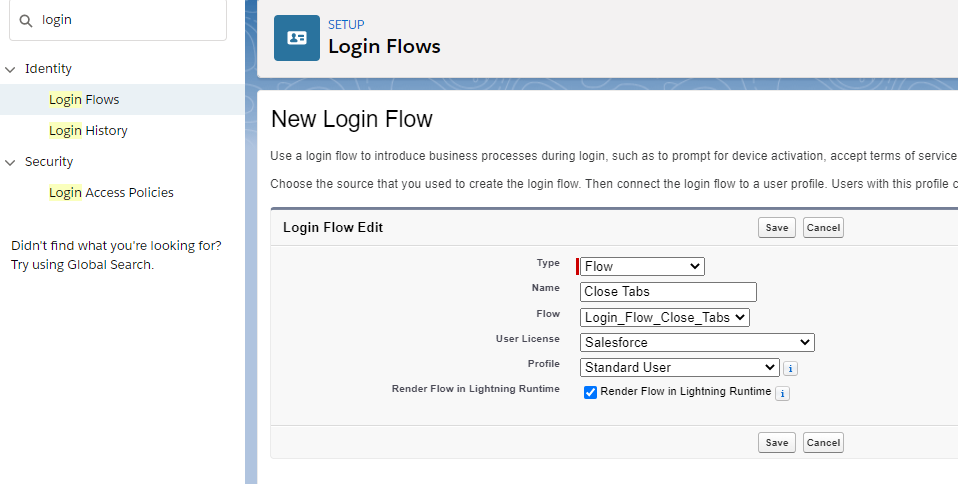
Task: Open Login History in the sidebar
Action: tap(88, 131)
